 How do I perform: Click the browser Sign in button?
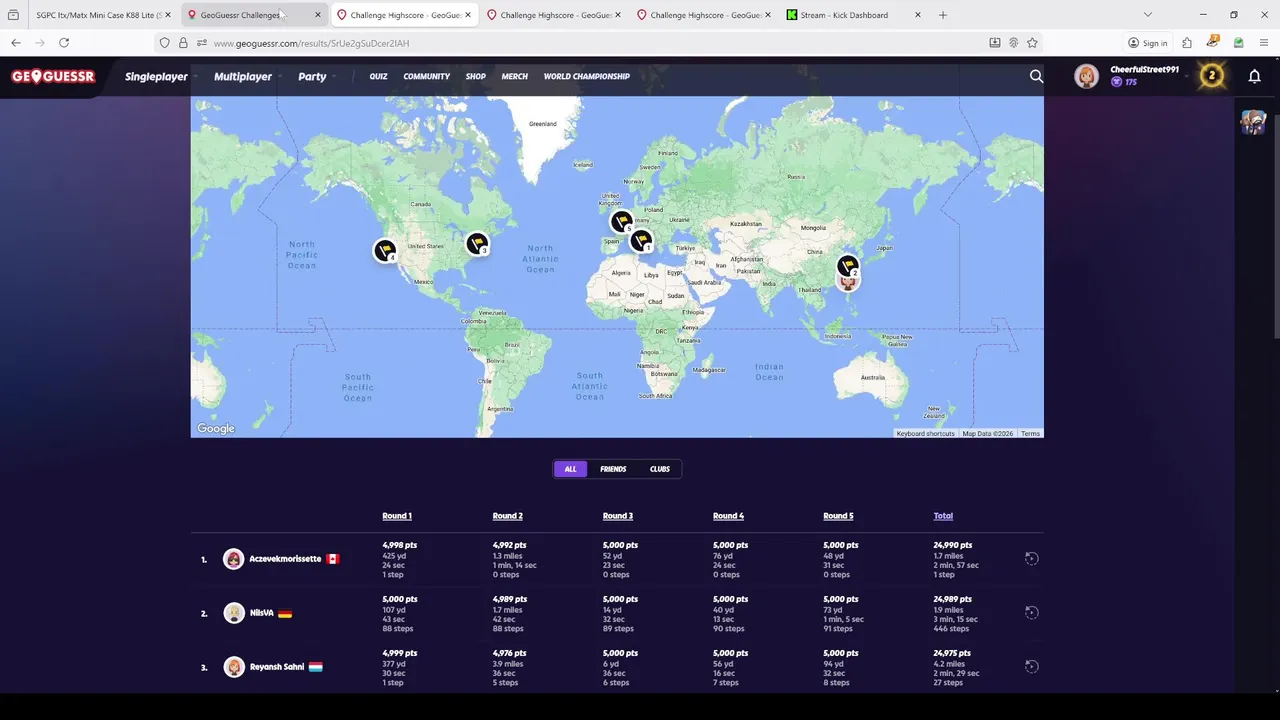1148,43
